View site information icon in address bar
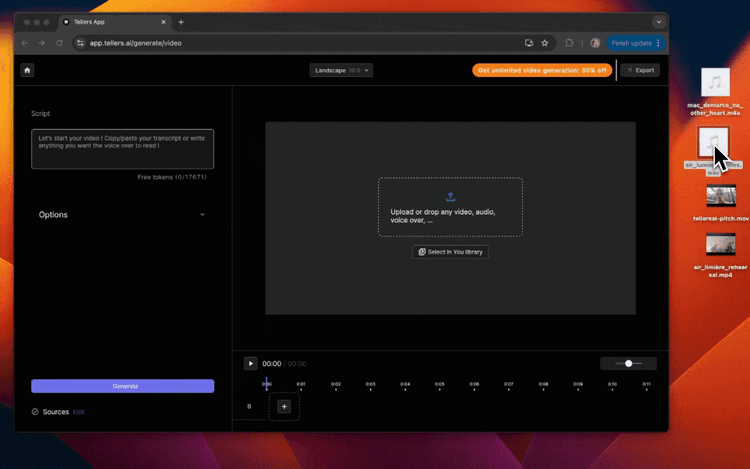This screenshot has height=469, width=750. click(x=80, y=43)
